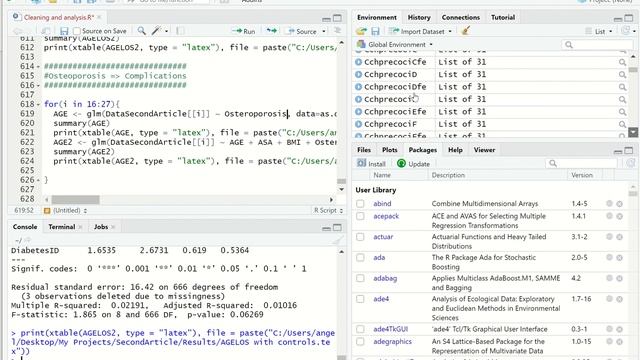640x360 pixels.
Task: Open Source button dropdown arrow
Action: [324, 31]
